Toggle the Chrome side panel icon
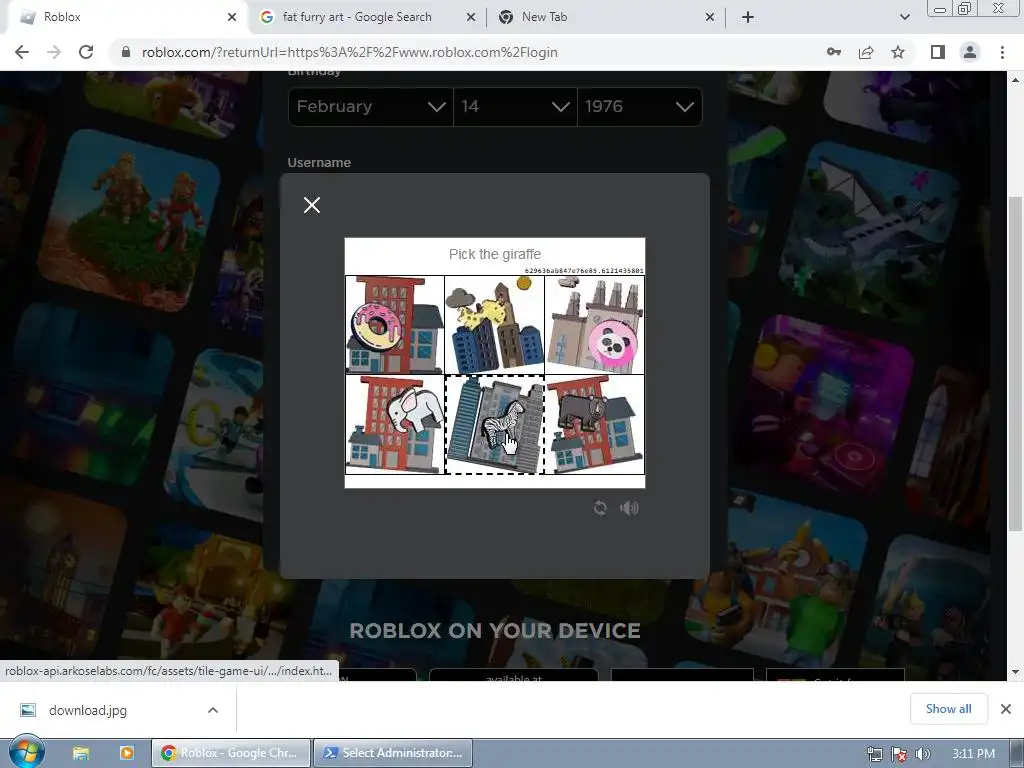This screenshot has height=768, width=1024. 938,52
